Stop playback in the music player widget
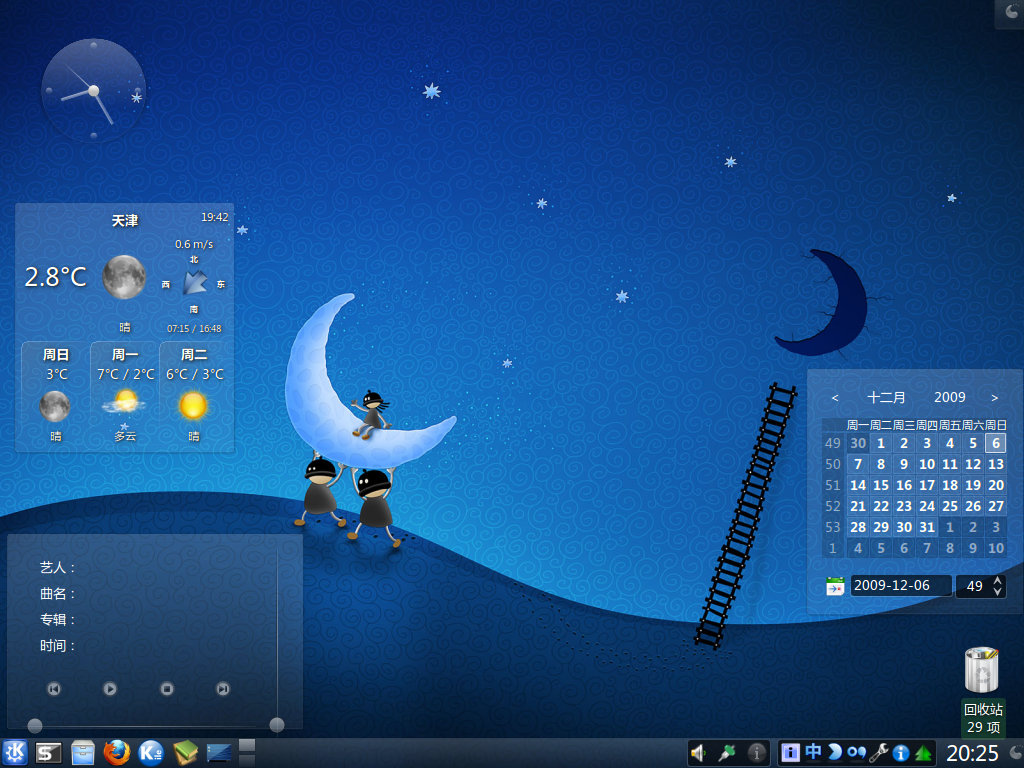Image resolution: width=1024 pixels, height=768 pixels. [167, 688]
